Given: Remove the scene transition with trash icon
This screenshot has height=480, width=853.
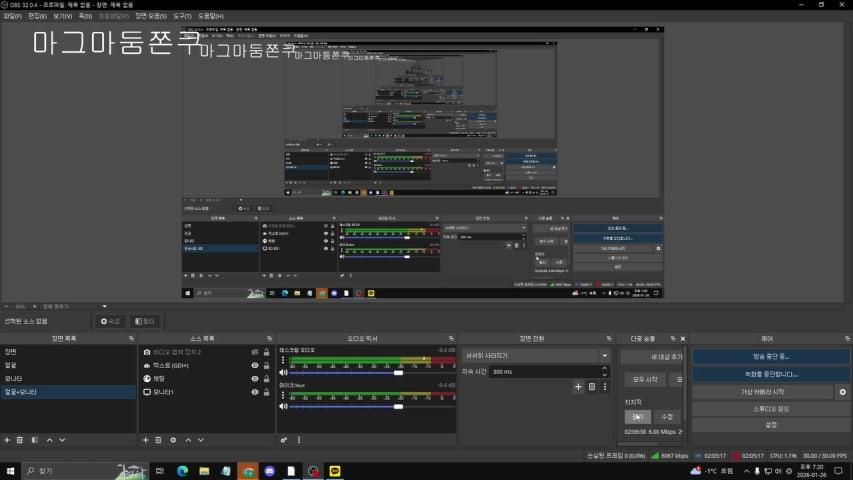Looking at the screenshot, I should tap(592, 387).
